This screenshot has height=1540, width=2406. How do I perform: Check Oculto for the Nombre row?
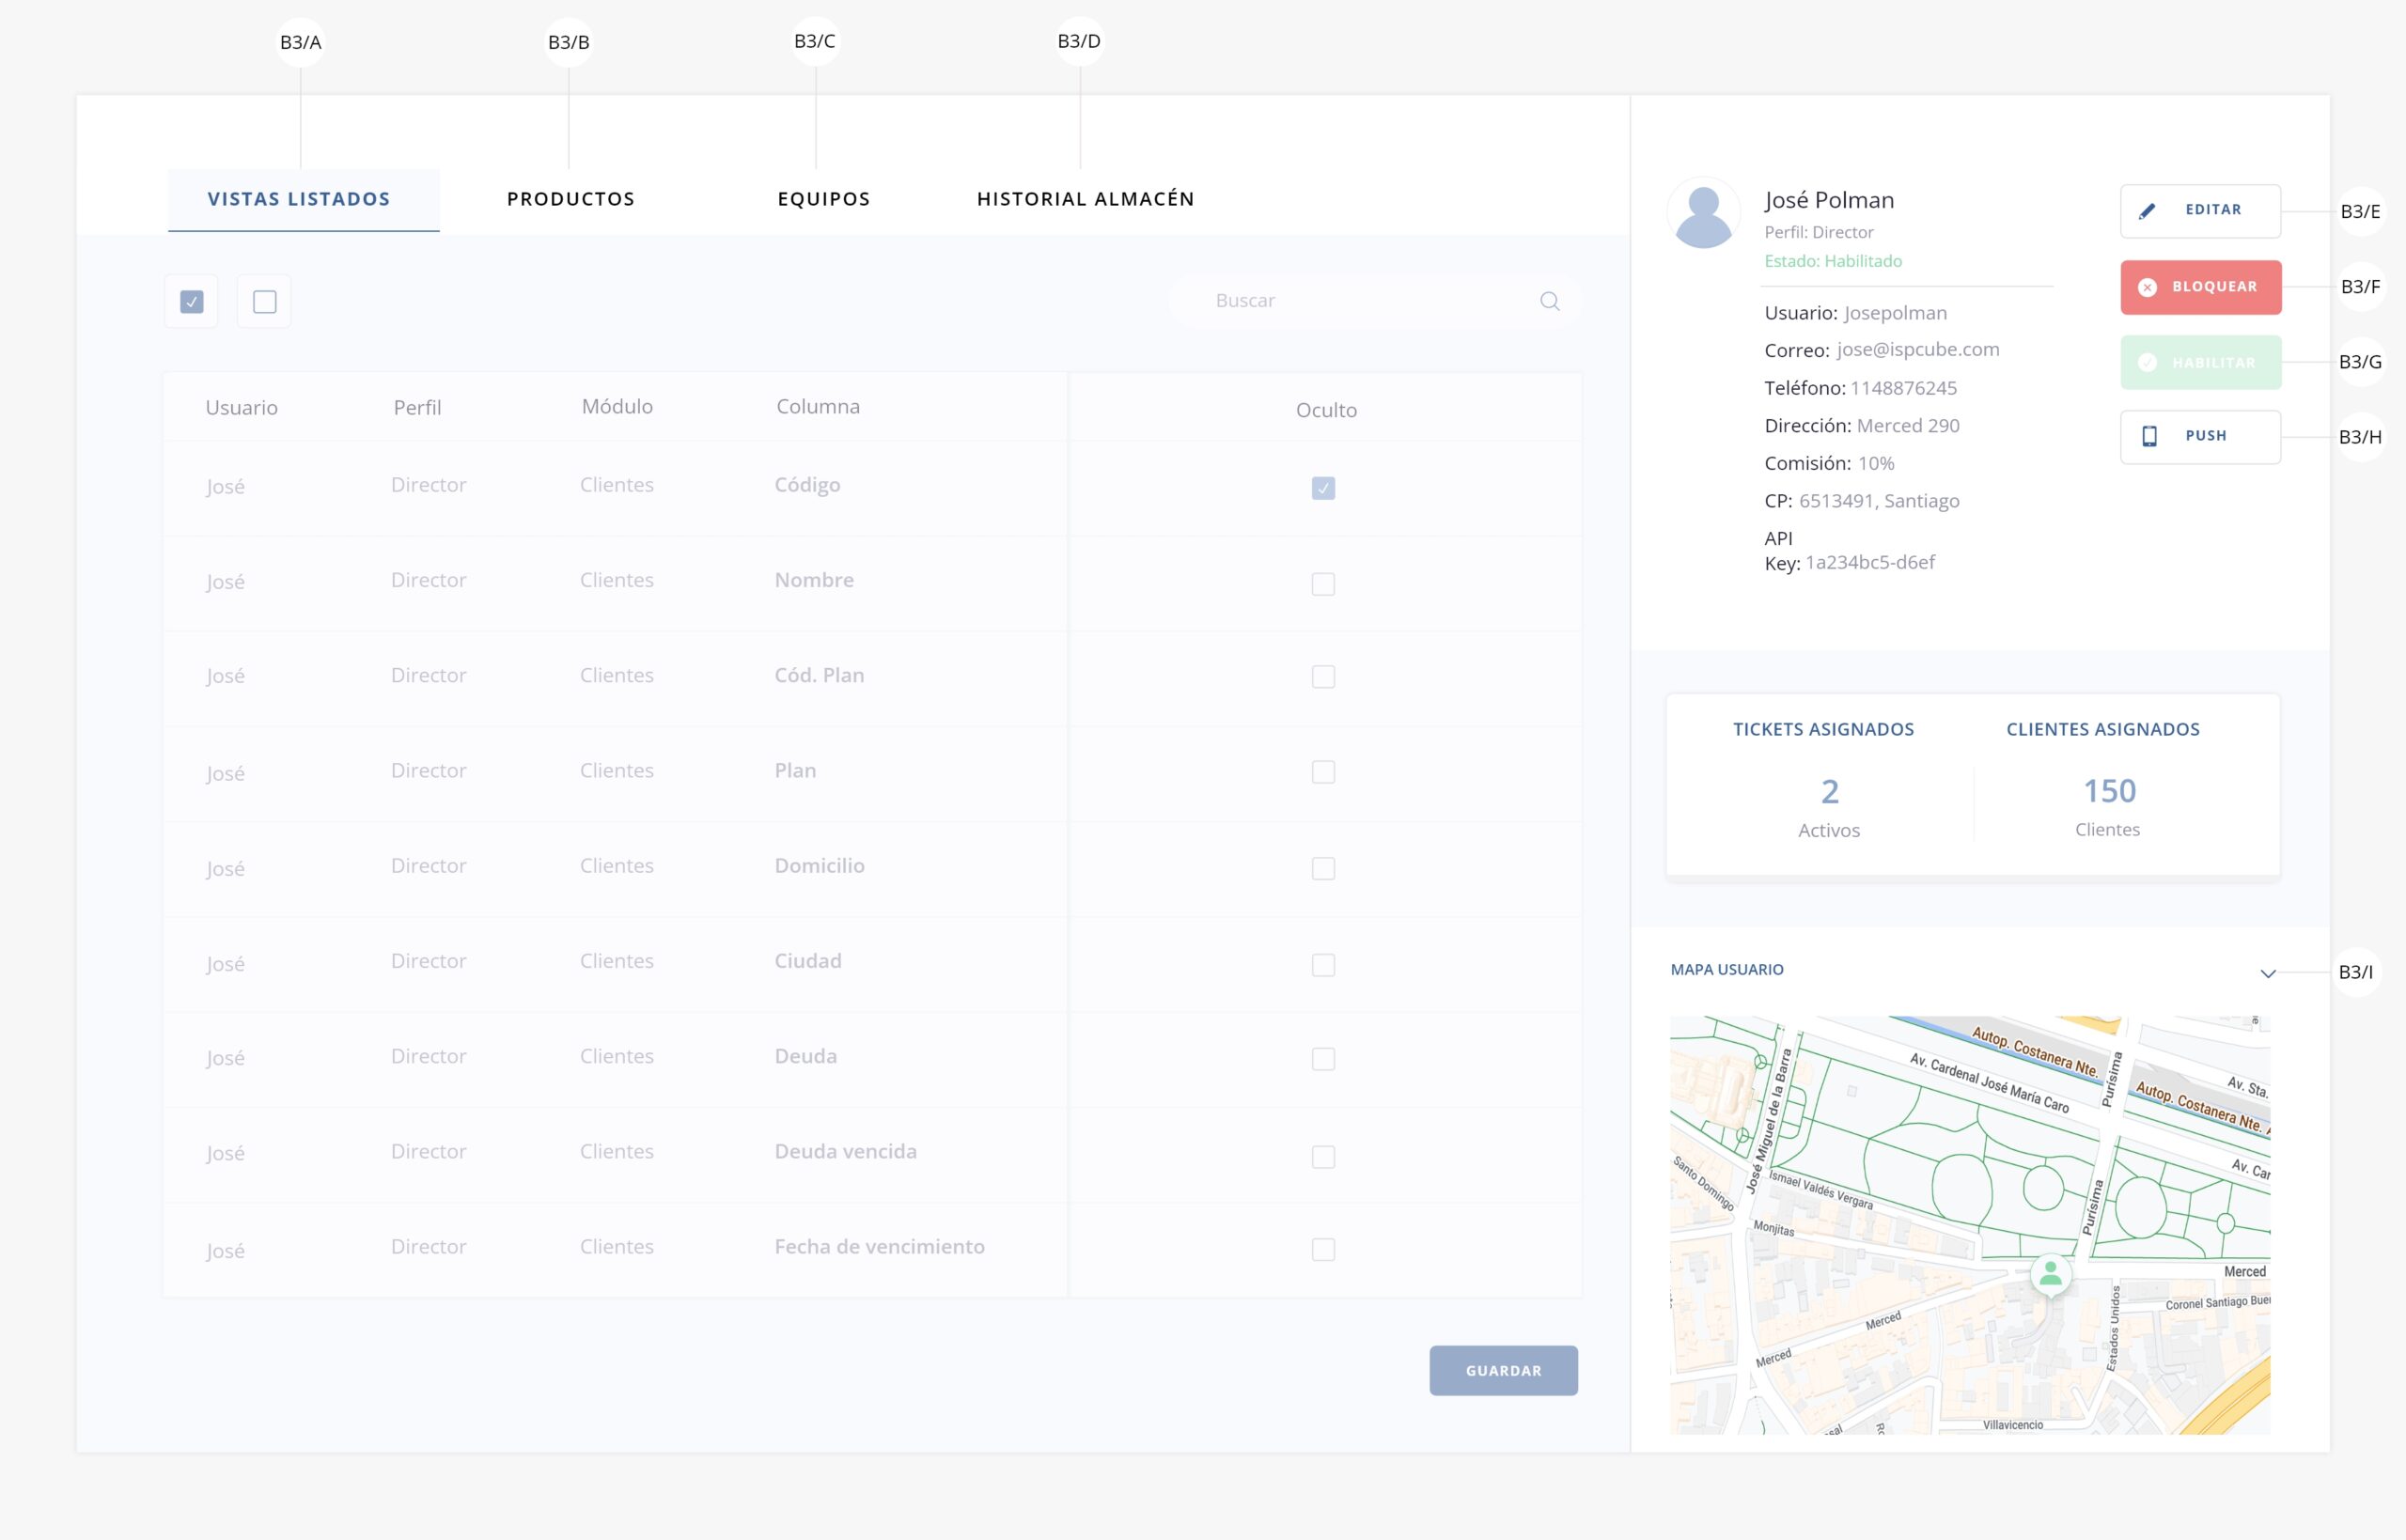pos(1322,584)
